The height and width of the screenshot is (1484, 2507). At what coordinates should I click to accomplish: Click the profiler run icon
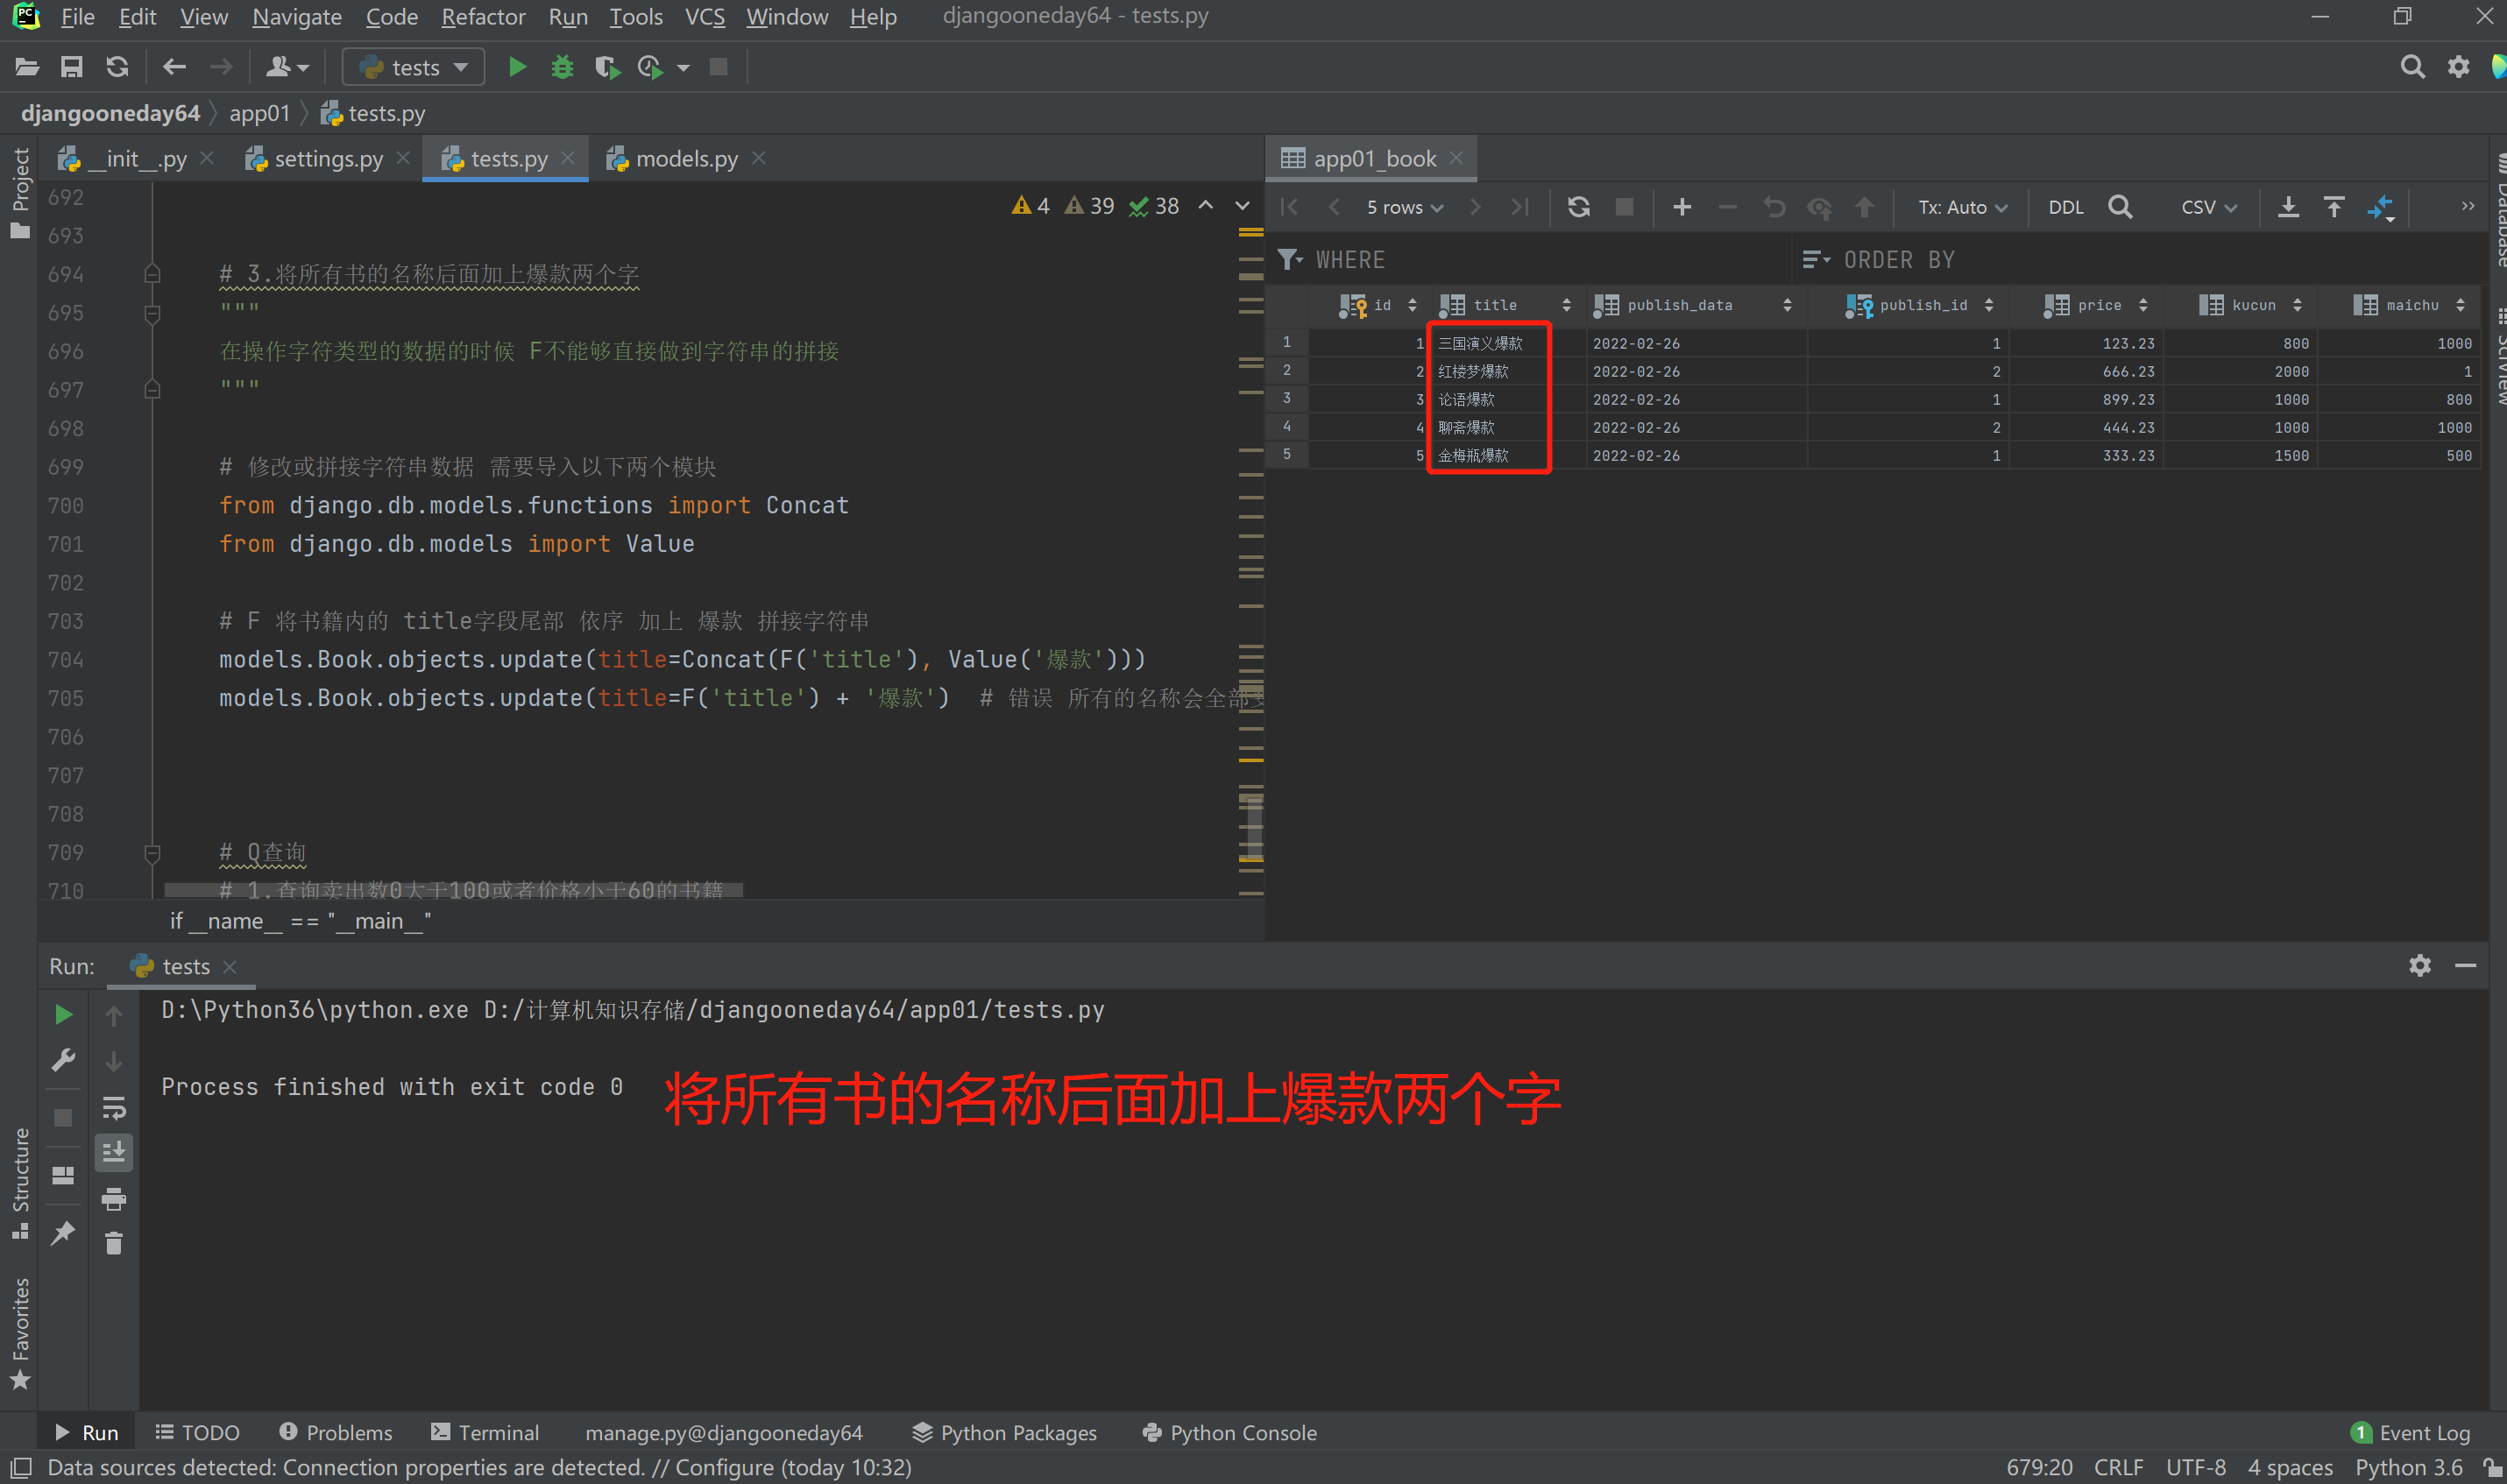coord(650,67)
